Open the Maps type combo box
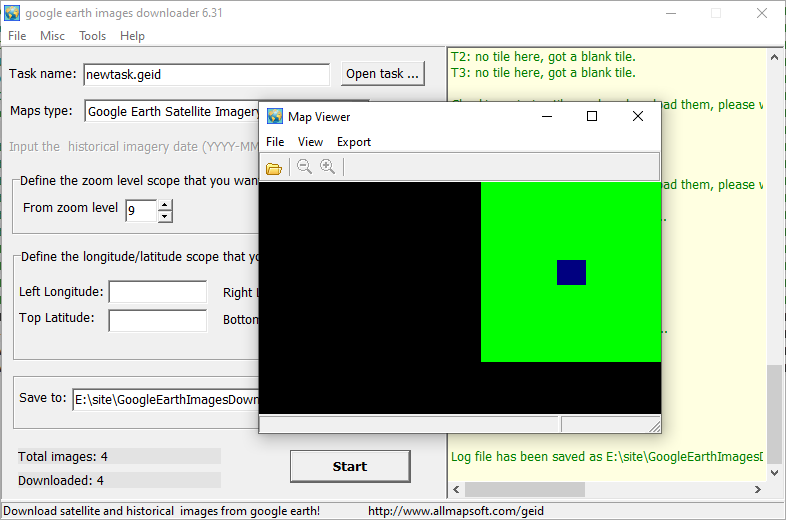Image resolution: width=786 pixels, height=520 pixels. (x=172, y=111)
